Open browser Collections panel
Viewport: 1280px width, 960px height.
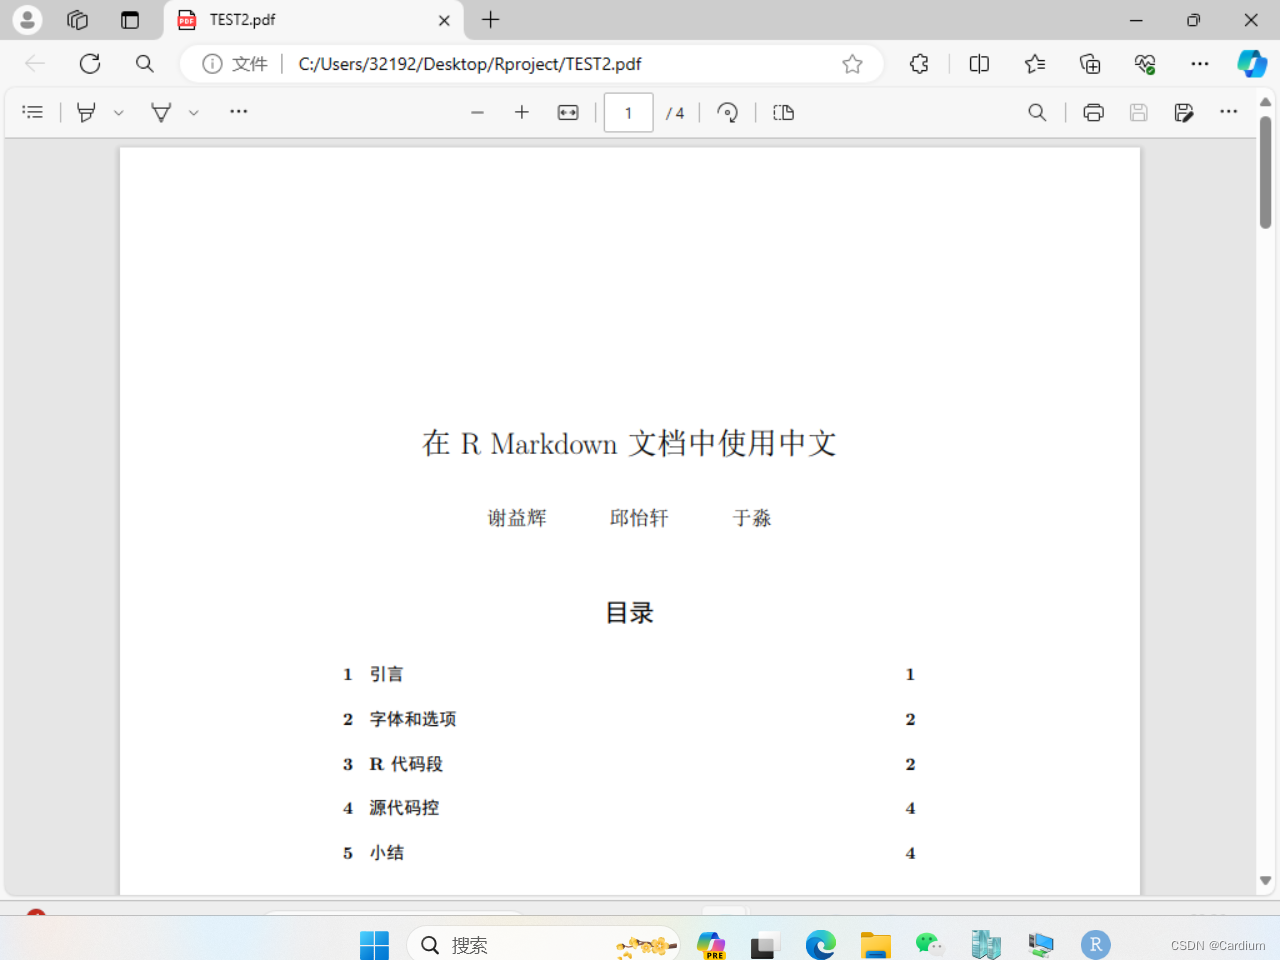pos(1090,63)
